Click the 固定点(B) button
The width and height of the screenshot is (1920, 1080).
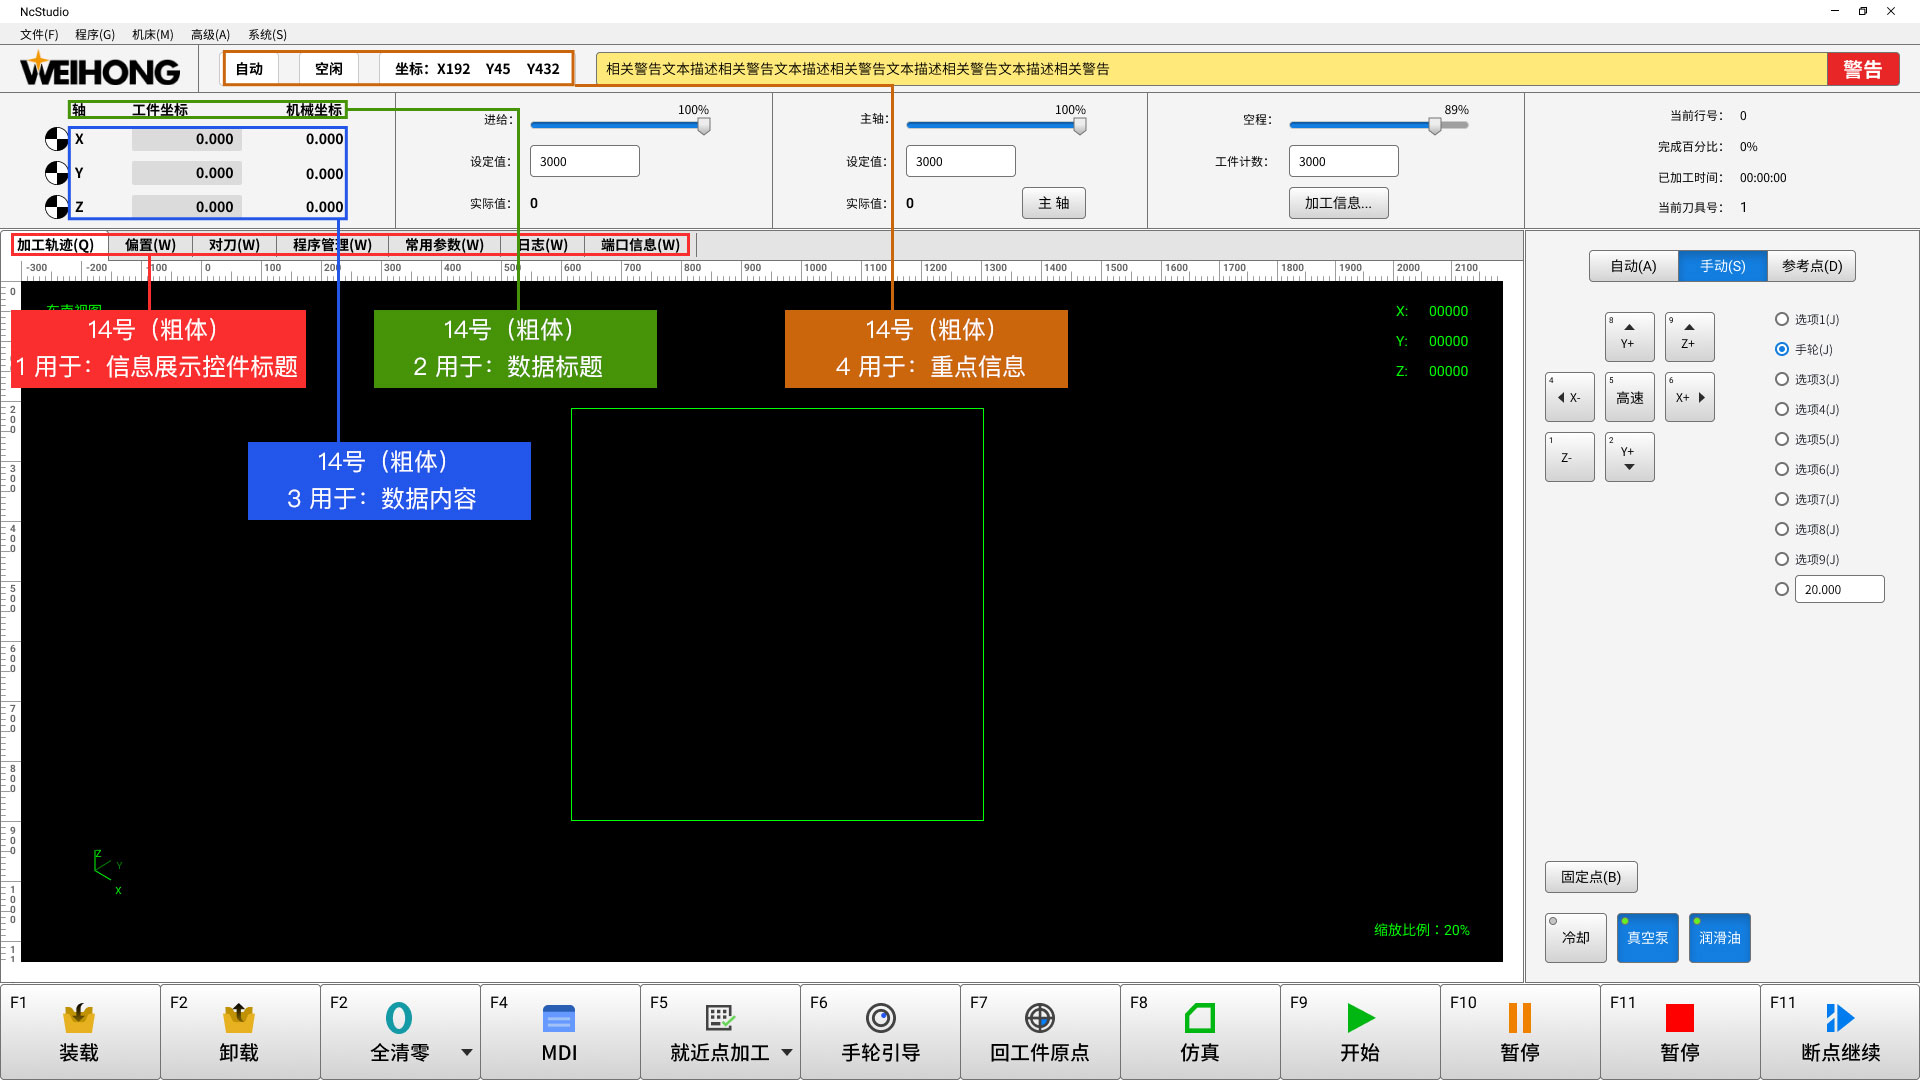pos(1590,877)
